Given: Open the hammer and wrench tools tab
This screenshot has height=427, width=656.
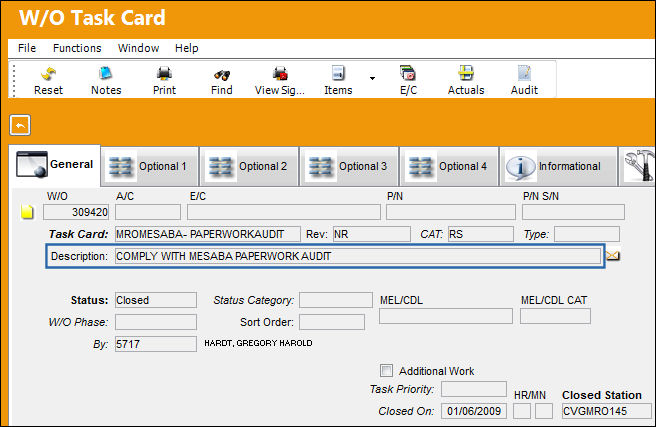Looking at the screenshot, I should click(x=638, y=166).
